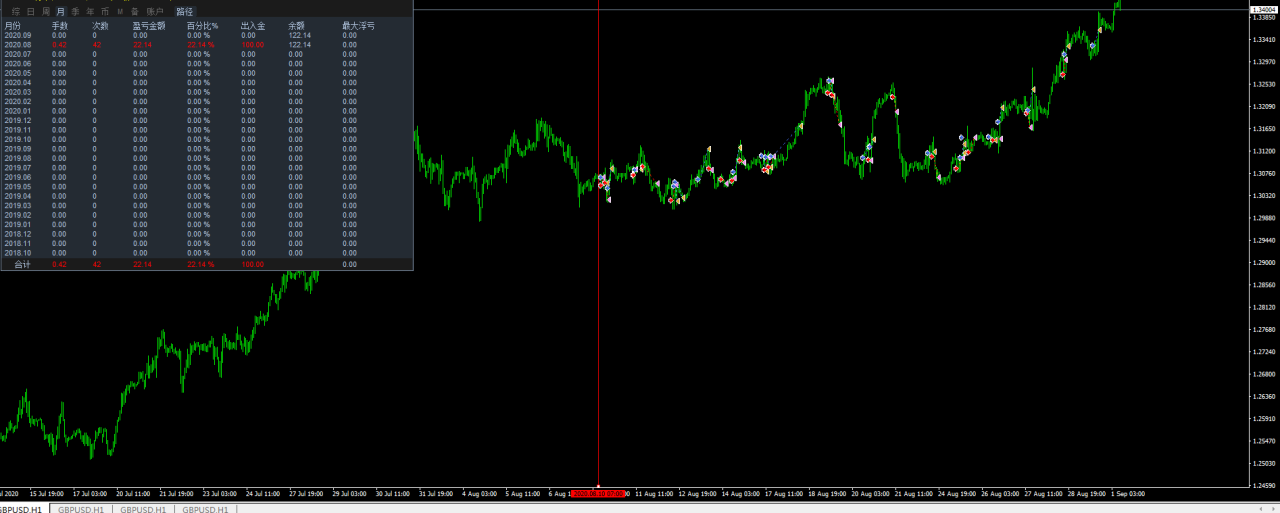This screenshot has height=513, width=1280.
Task: Select the 2019.10 month row
Action: tap(206, 140)
